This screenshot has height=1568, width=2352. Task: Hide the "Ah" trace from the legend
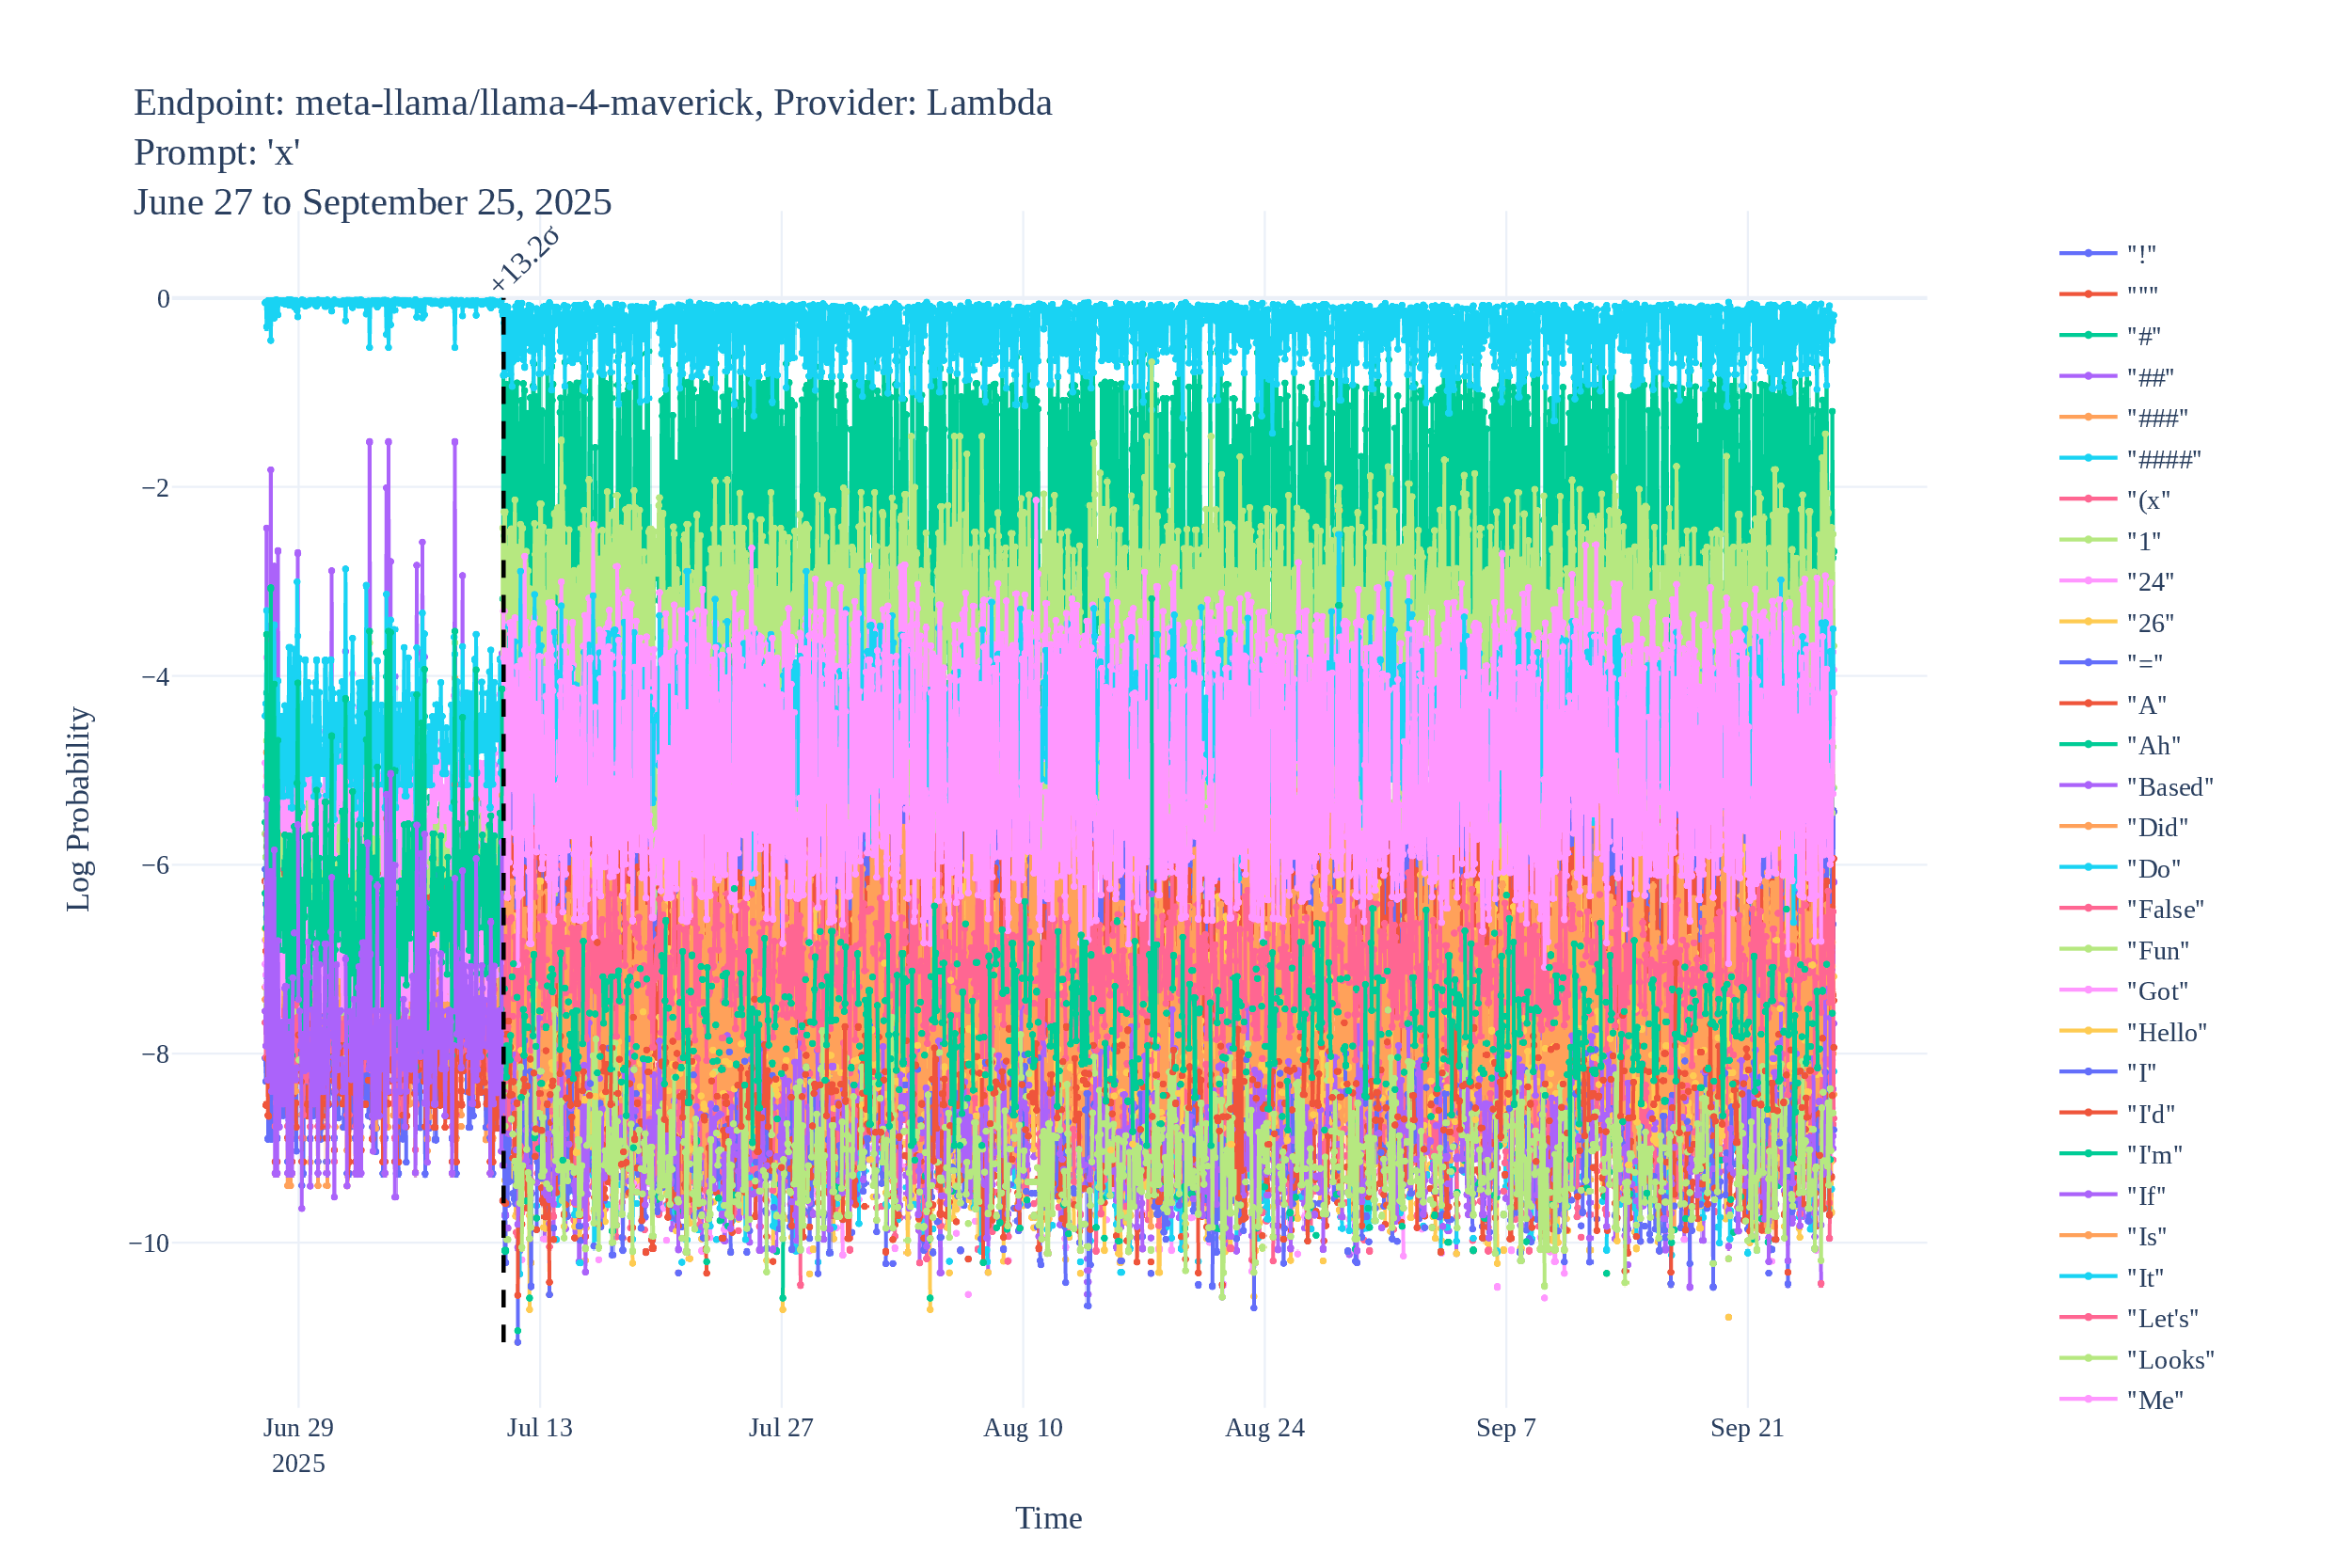[x=2150, y=746]
